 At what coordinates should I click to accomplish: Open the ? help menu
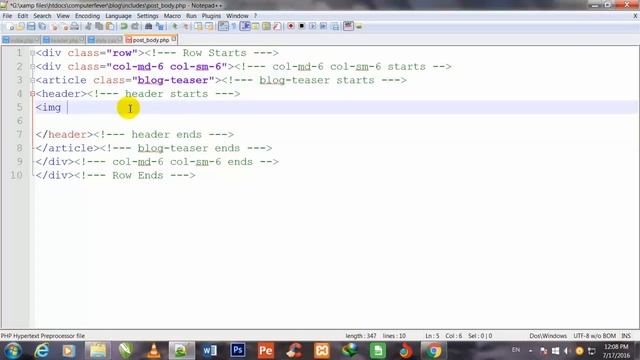coord(256,16)
